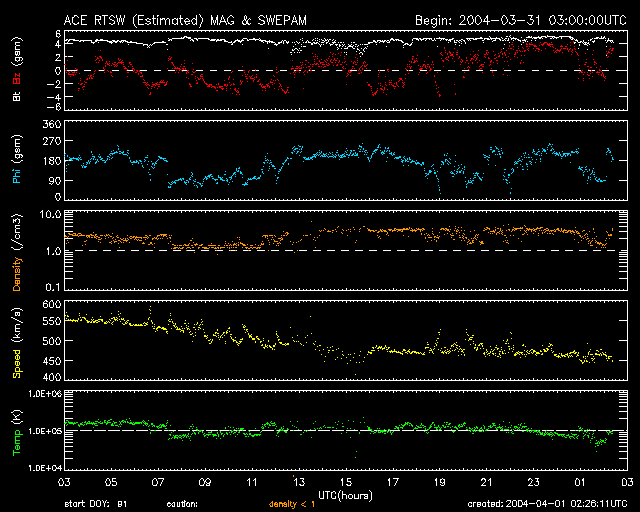
Task: Select the '1.0E+05' tick on the Temp axis
Action: coord(45,431)
